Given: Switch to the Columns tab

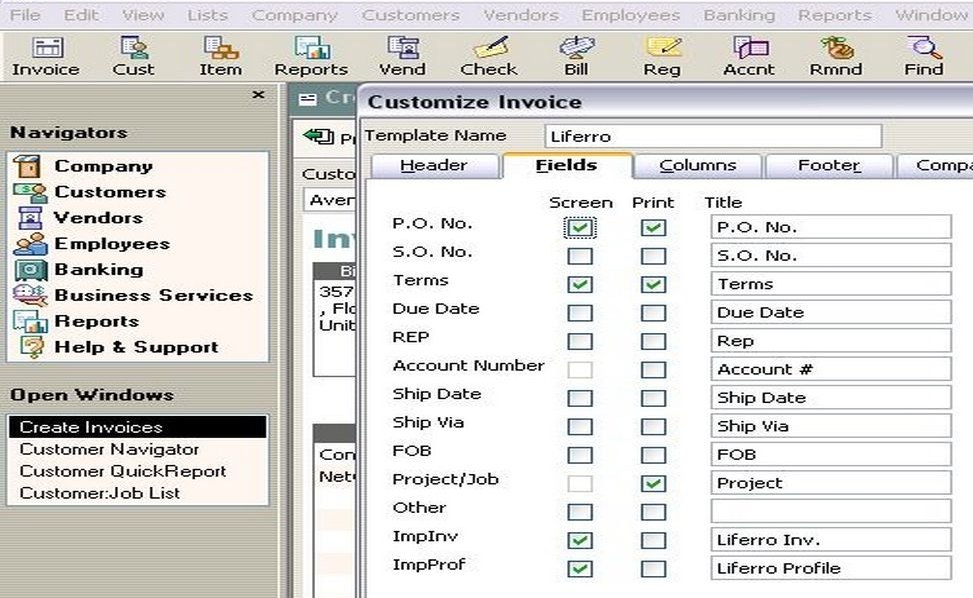Looking at the screenshot, I should (x=699, y=165).
